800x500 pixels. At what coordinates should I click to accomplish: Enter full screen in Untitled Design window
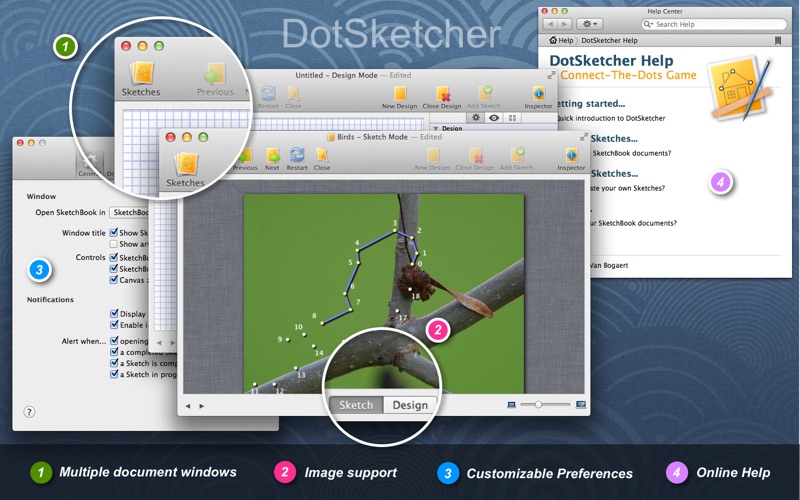551,76
